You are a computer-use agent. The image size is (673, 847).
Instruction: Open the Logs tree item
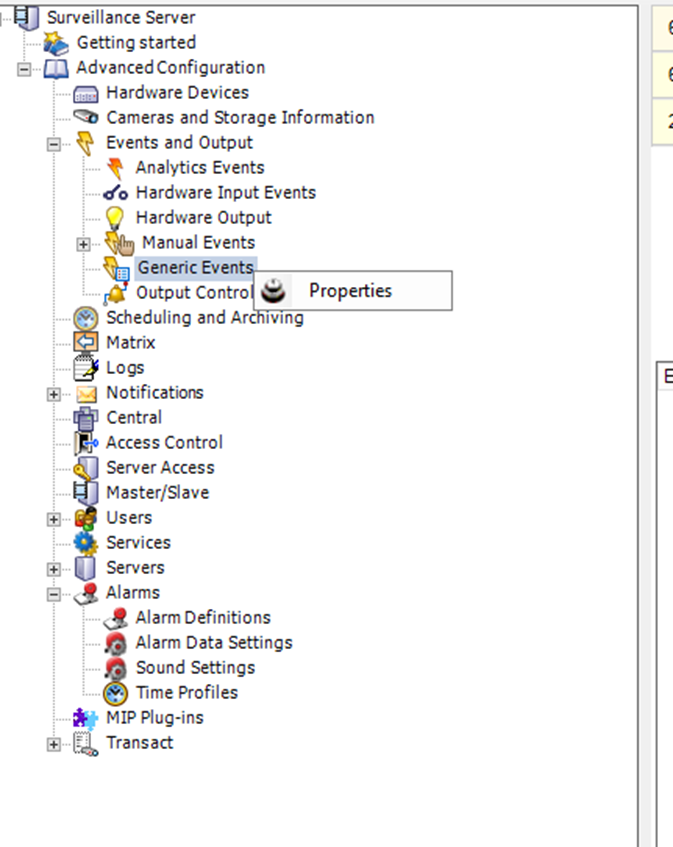coord(125,368)
